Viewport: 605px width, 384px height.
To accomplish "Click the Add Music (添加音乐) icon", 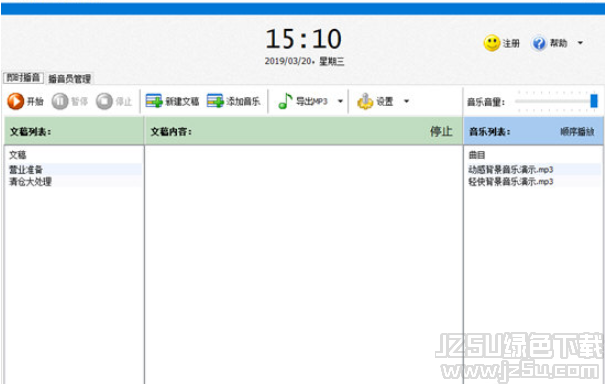I will [x=215, y=101].
